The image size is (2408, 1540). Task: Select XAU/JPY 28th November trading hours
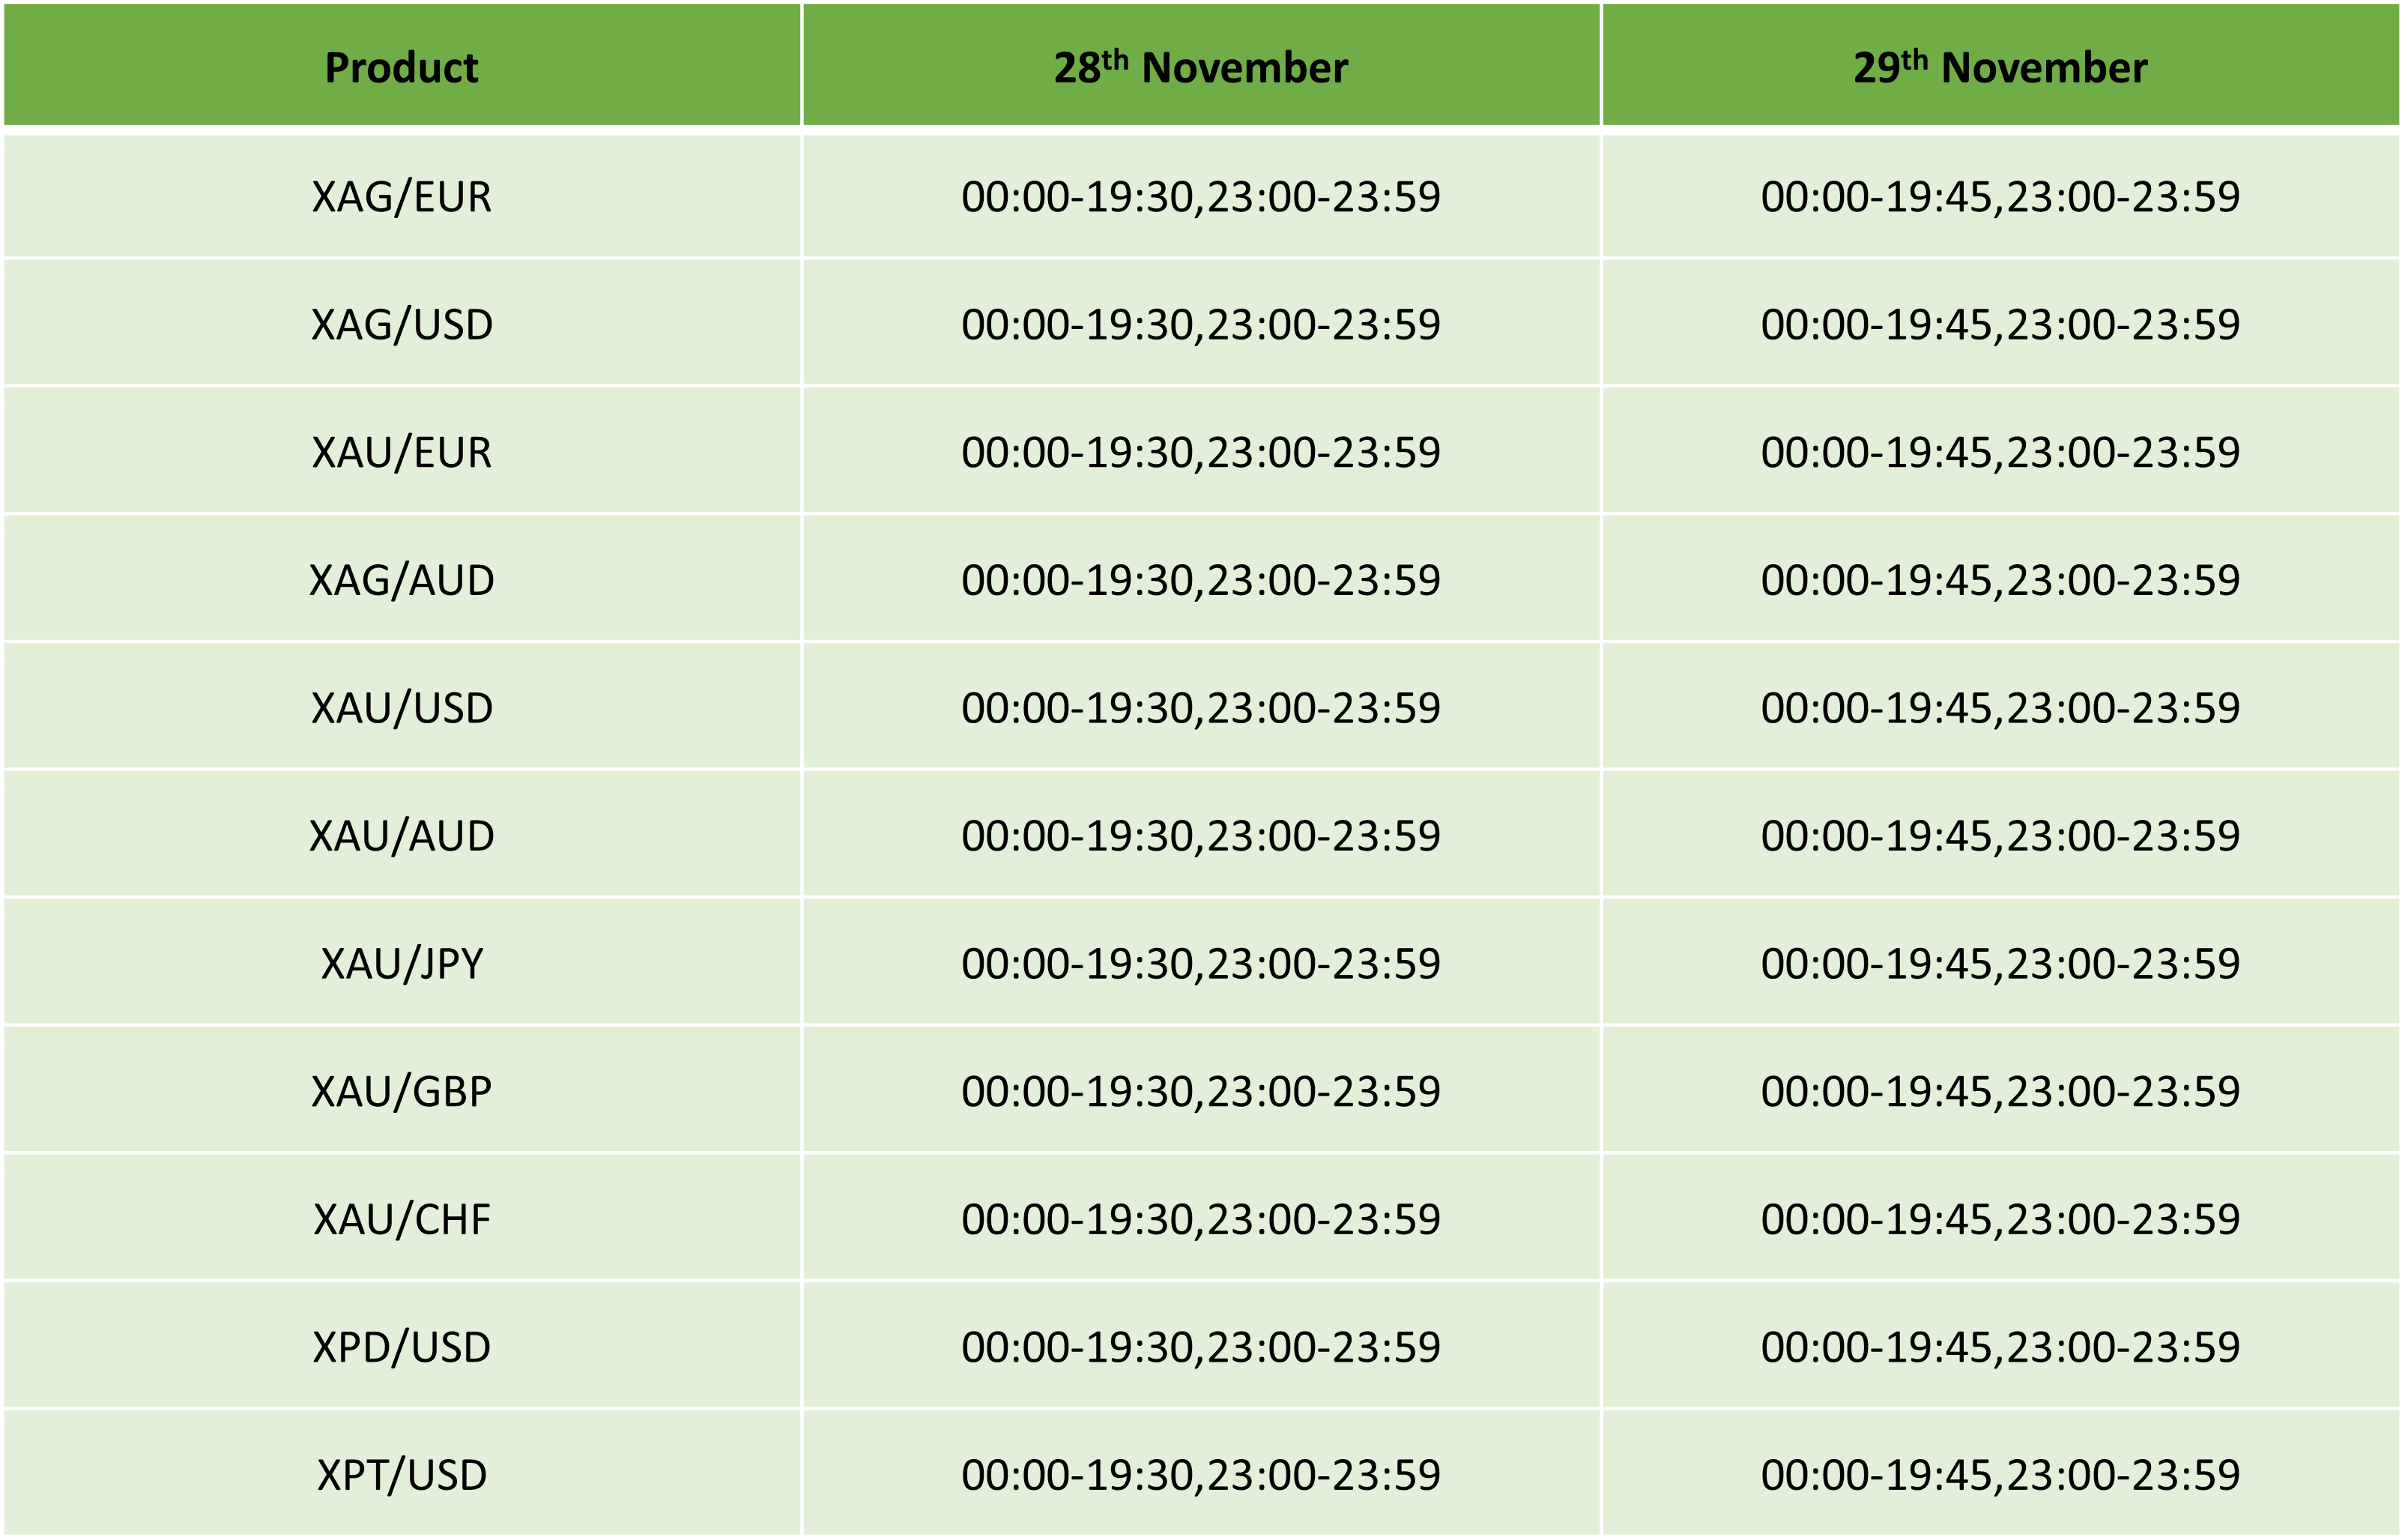[x=1201, y=964]
